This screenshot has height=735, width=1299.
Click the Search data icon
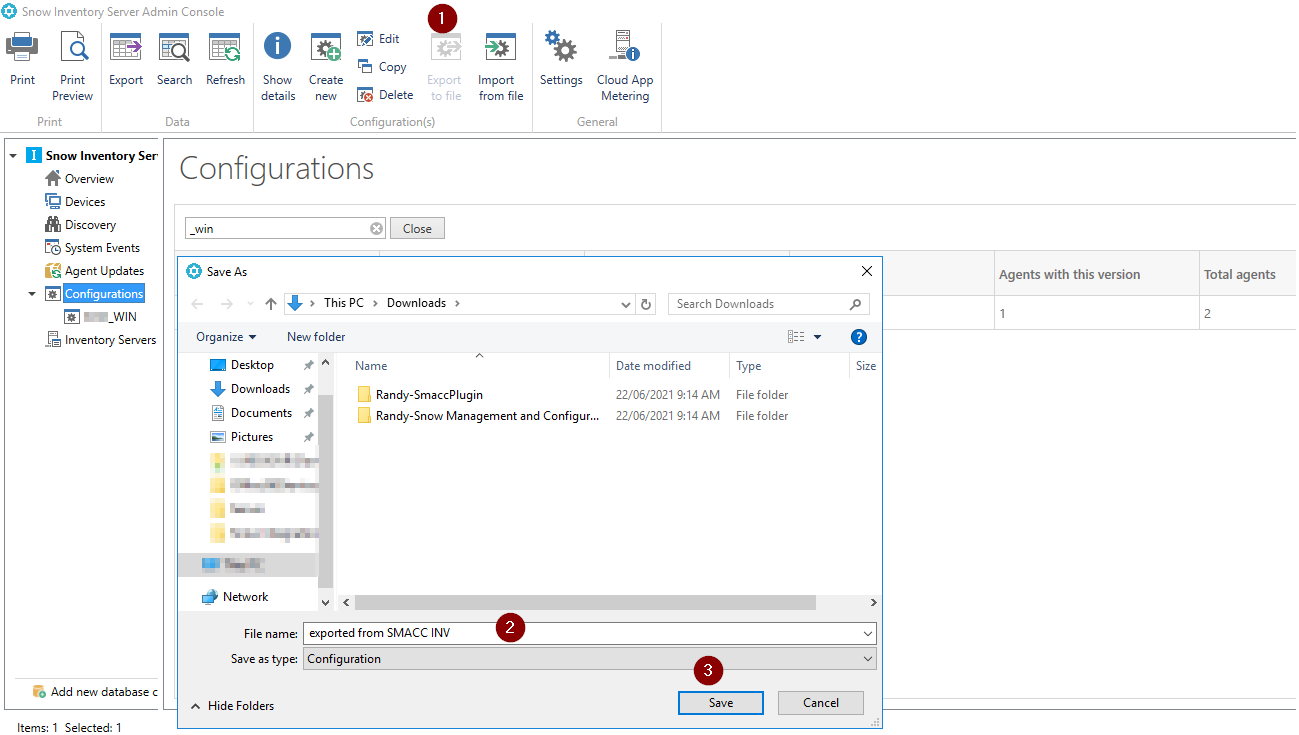click(174, 60)
